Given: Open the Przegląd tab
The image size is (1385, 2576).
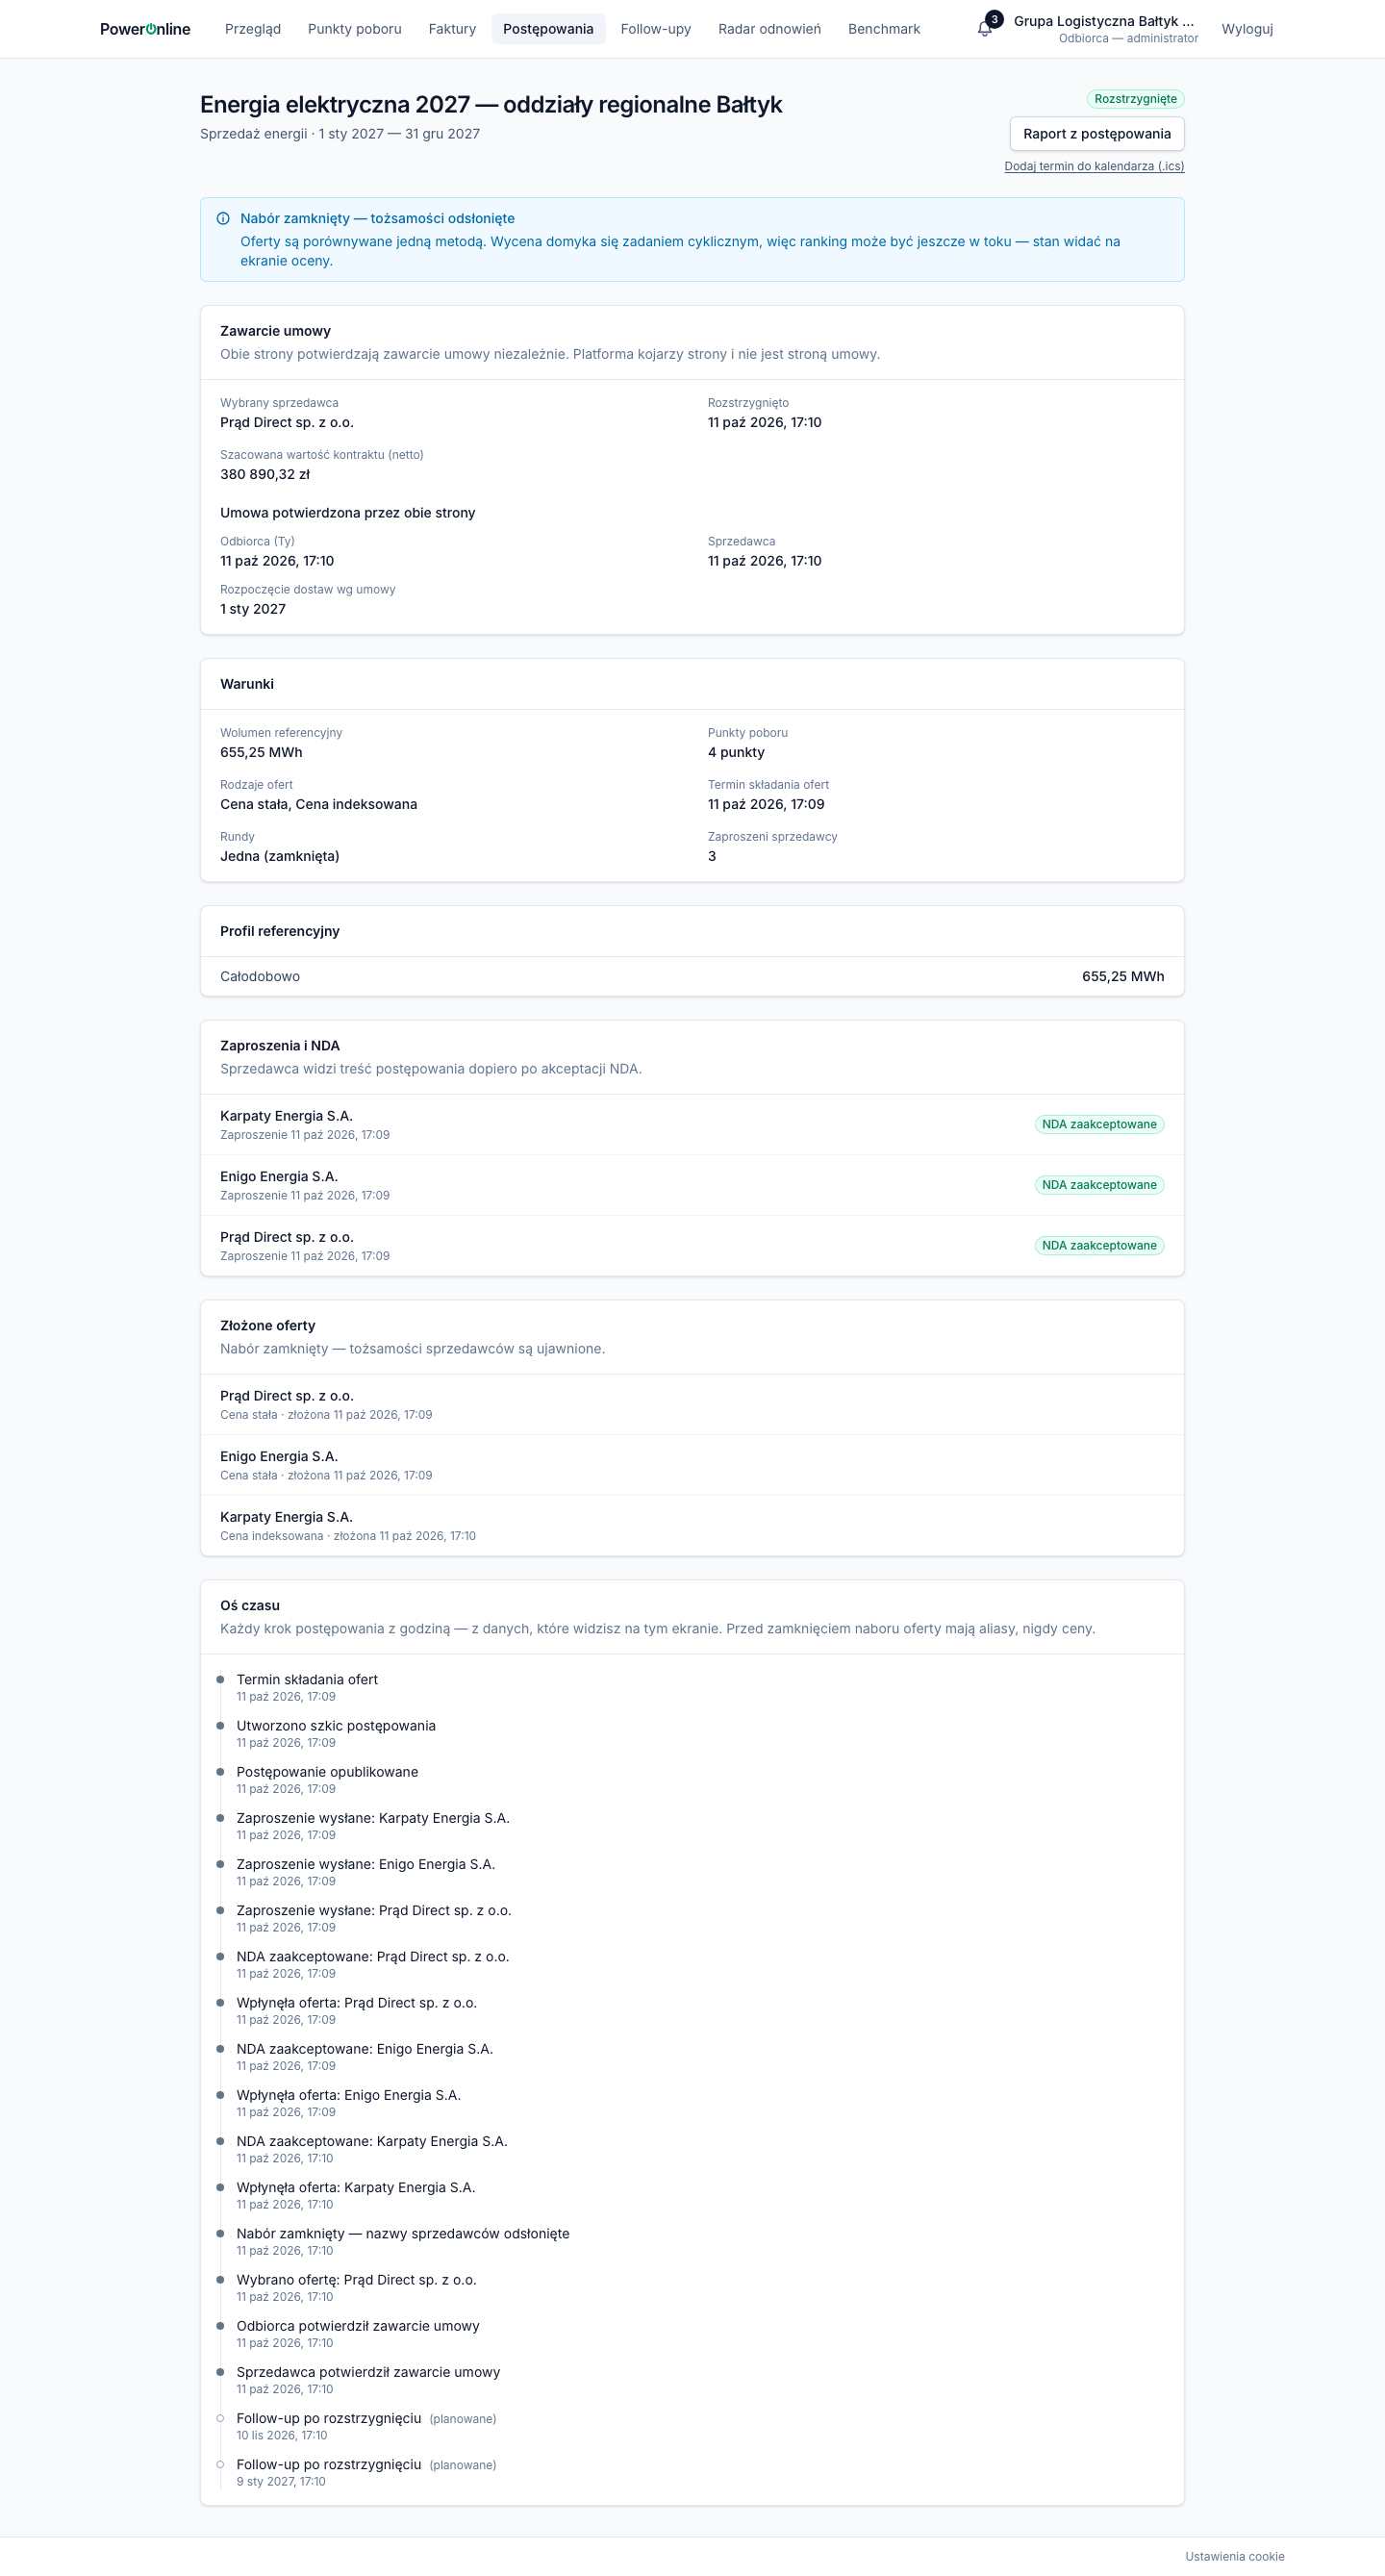Looking at the screenshot, I should pyautogui.click(x=253, y=29).
